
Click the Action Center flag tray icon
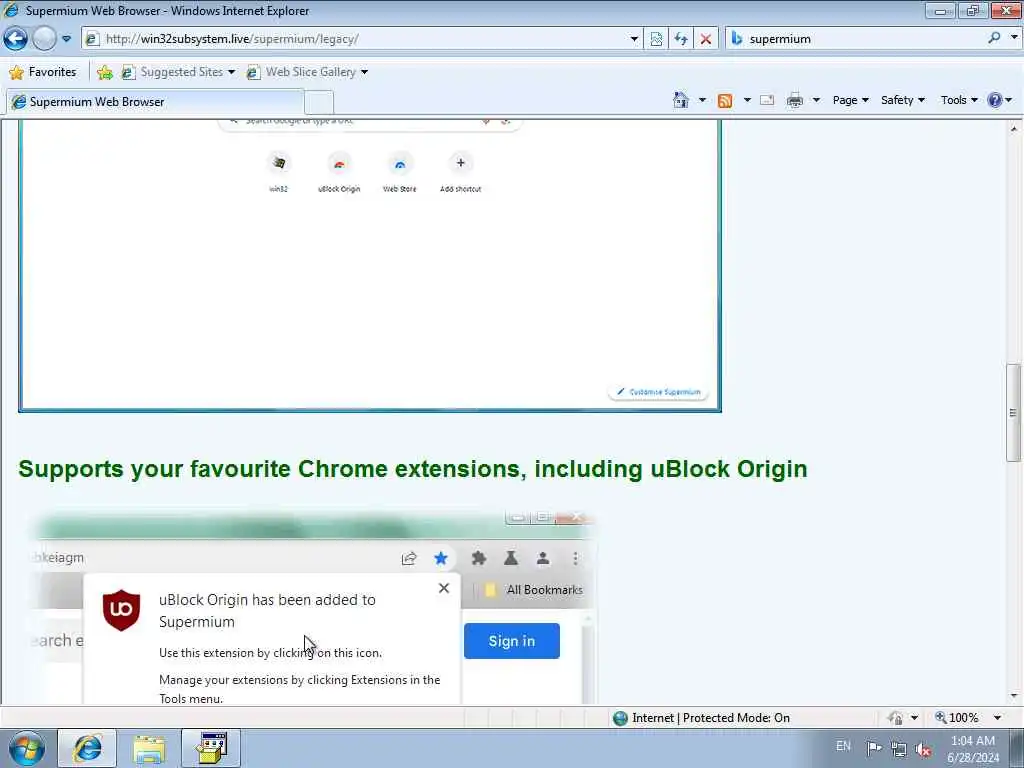(x=874, y=748)
